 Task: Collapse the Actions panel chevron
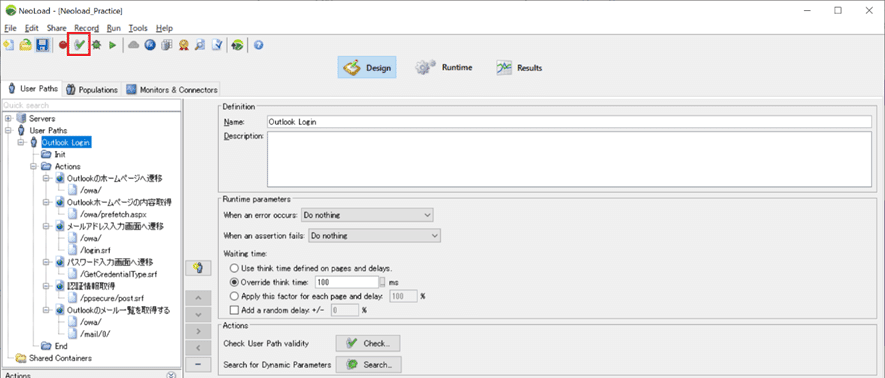click(172, 375)
